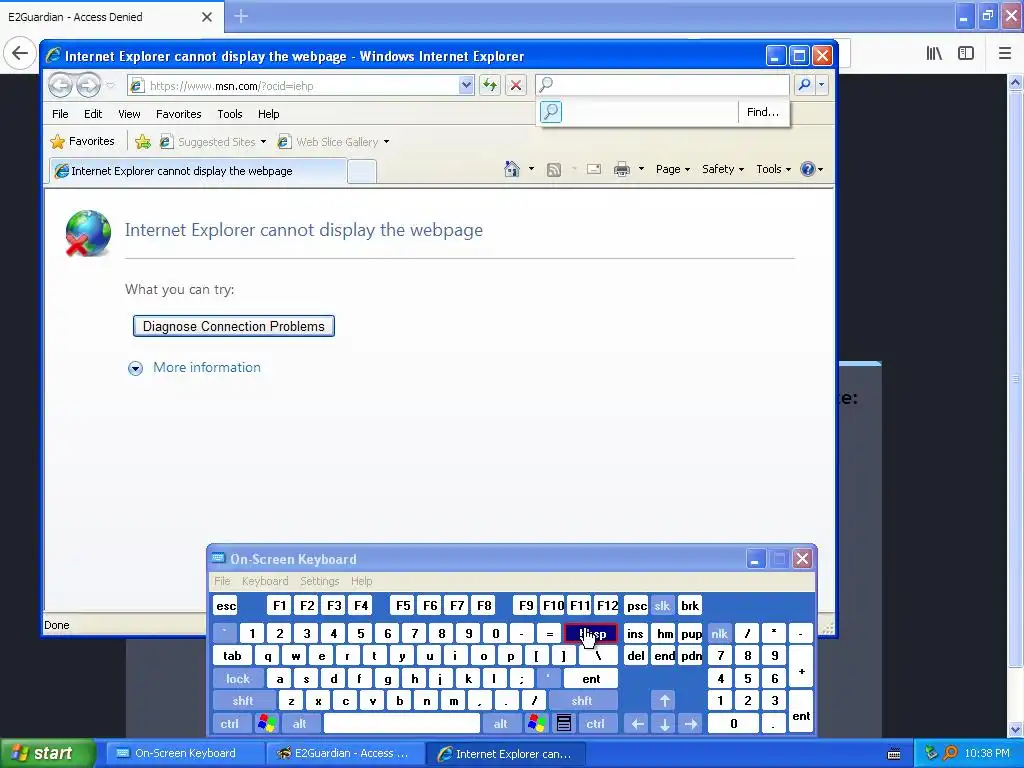Expand More information section
Screen dimensions: 1024x768
point(195,368)
